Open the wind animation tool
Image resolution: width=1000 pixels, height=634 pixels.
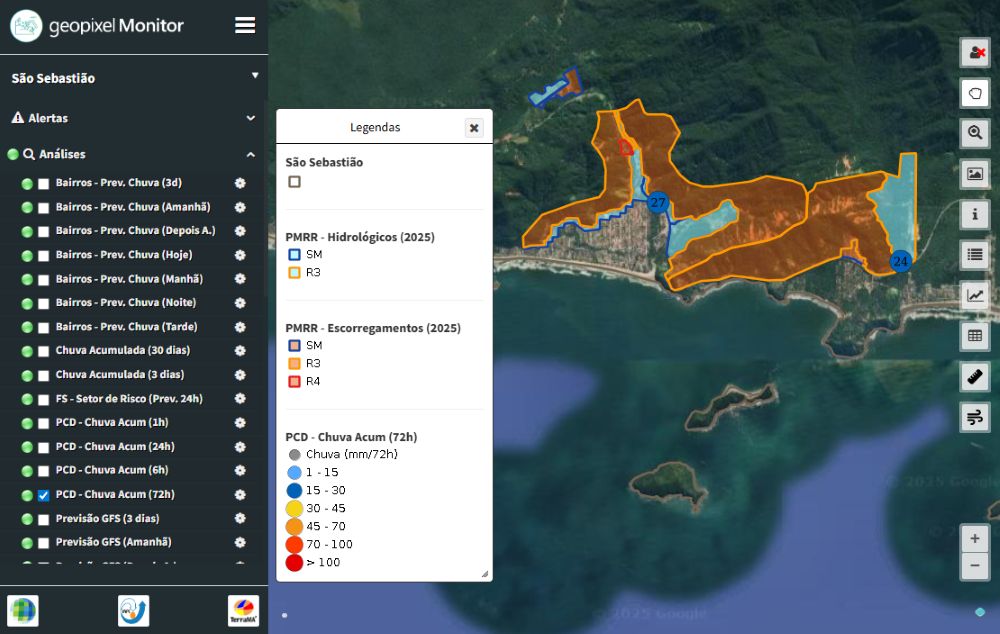(975, 416)
